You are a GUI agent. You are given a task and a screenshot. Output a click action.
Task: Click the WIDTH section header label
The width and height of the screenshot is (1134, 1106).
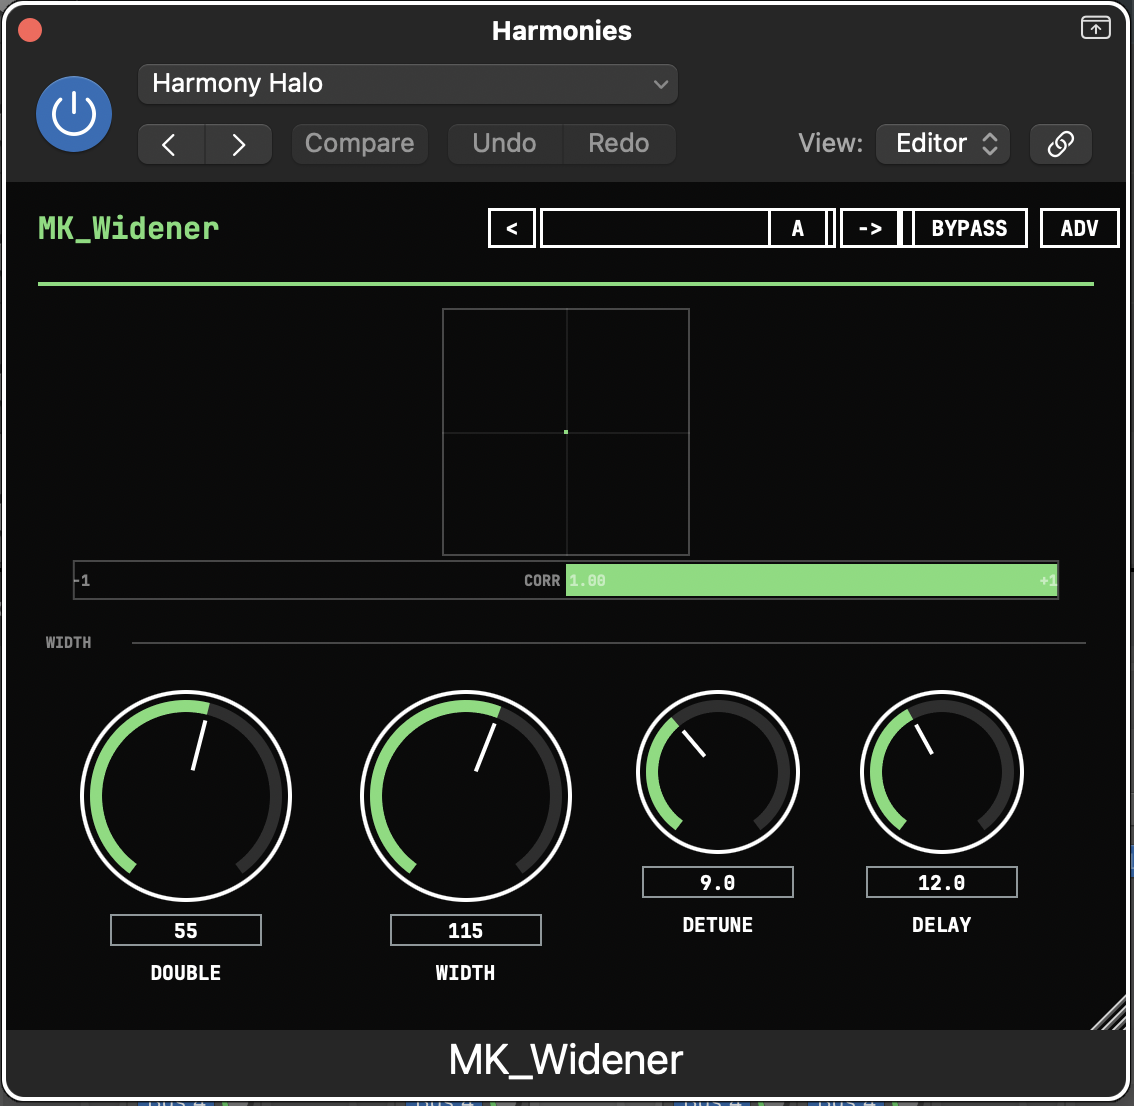pos(69,642)
